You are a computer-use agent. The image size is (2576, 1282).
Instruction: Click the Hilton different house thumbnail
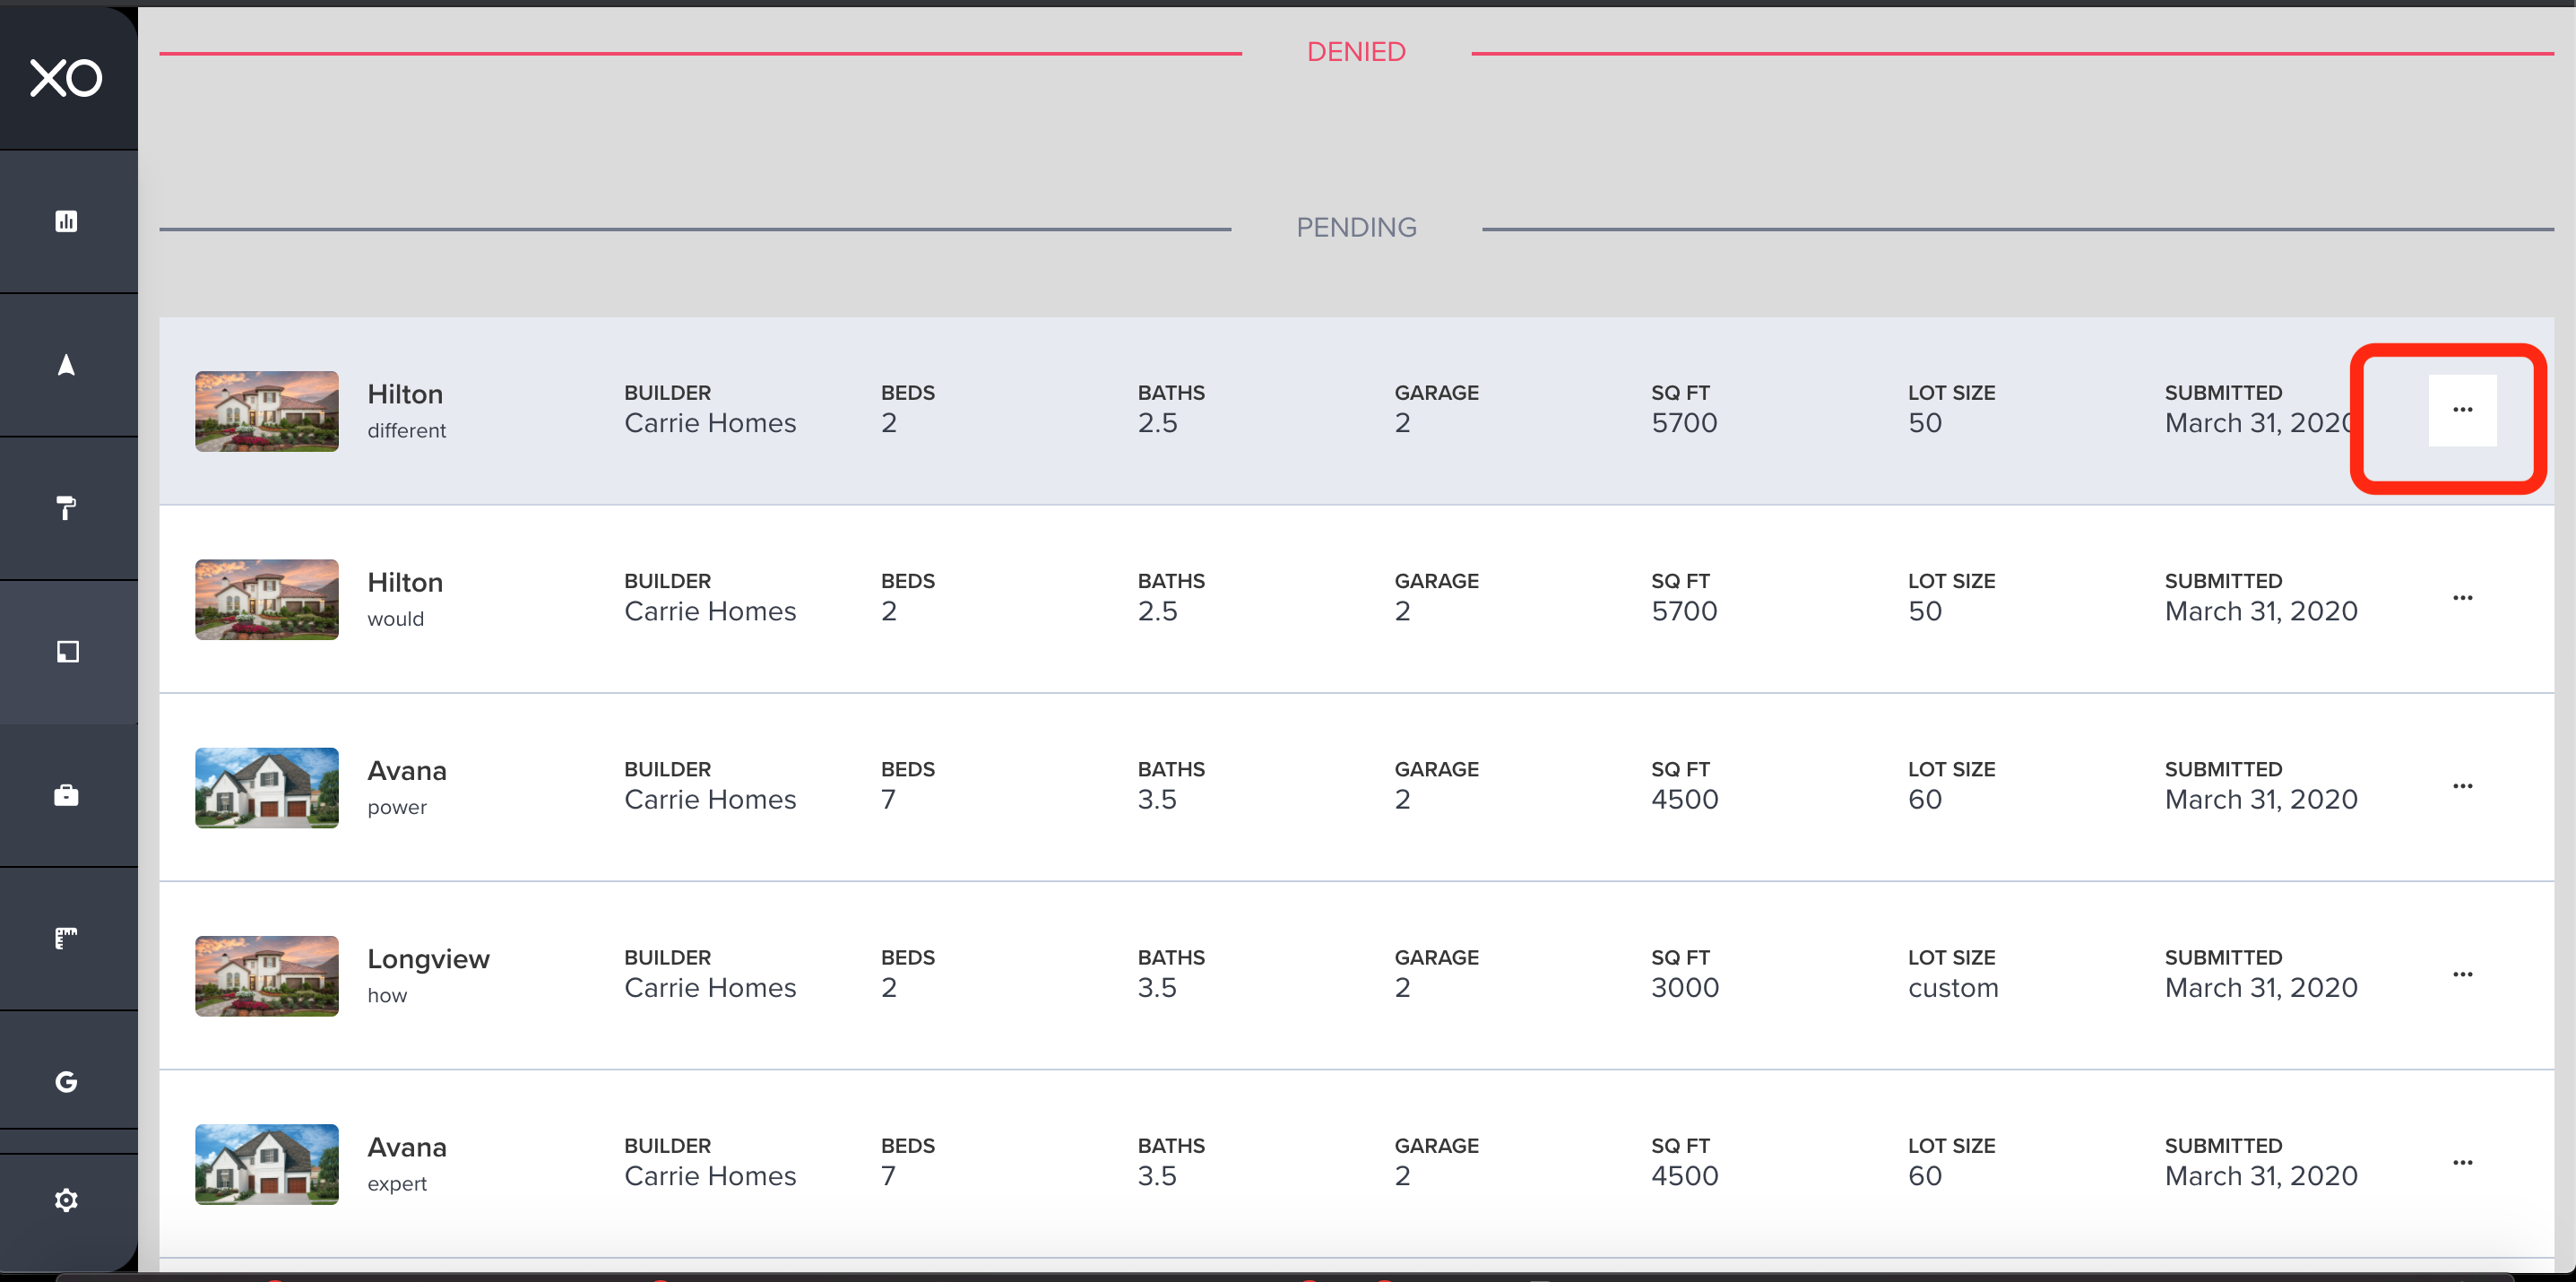click(266, 411)
